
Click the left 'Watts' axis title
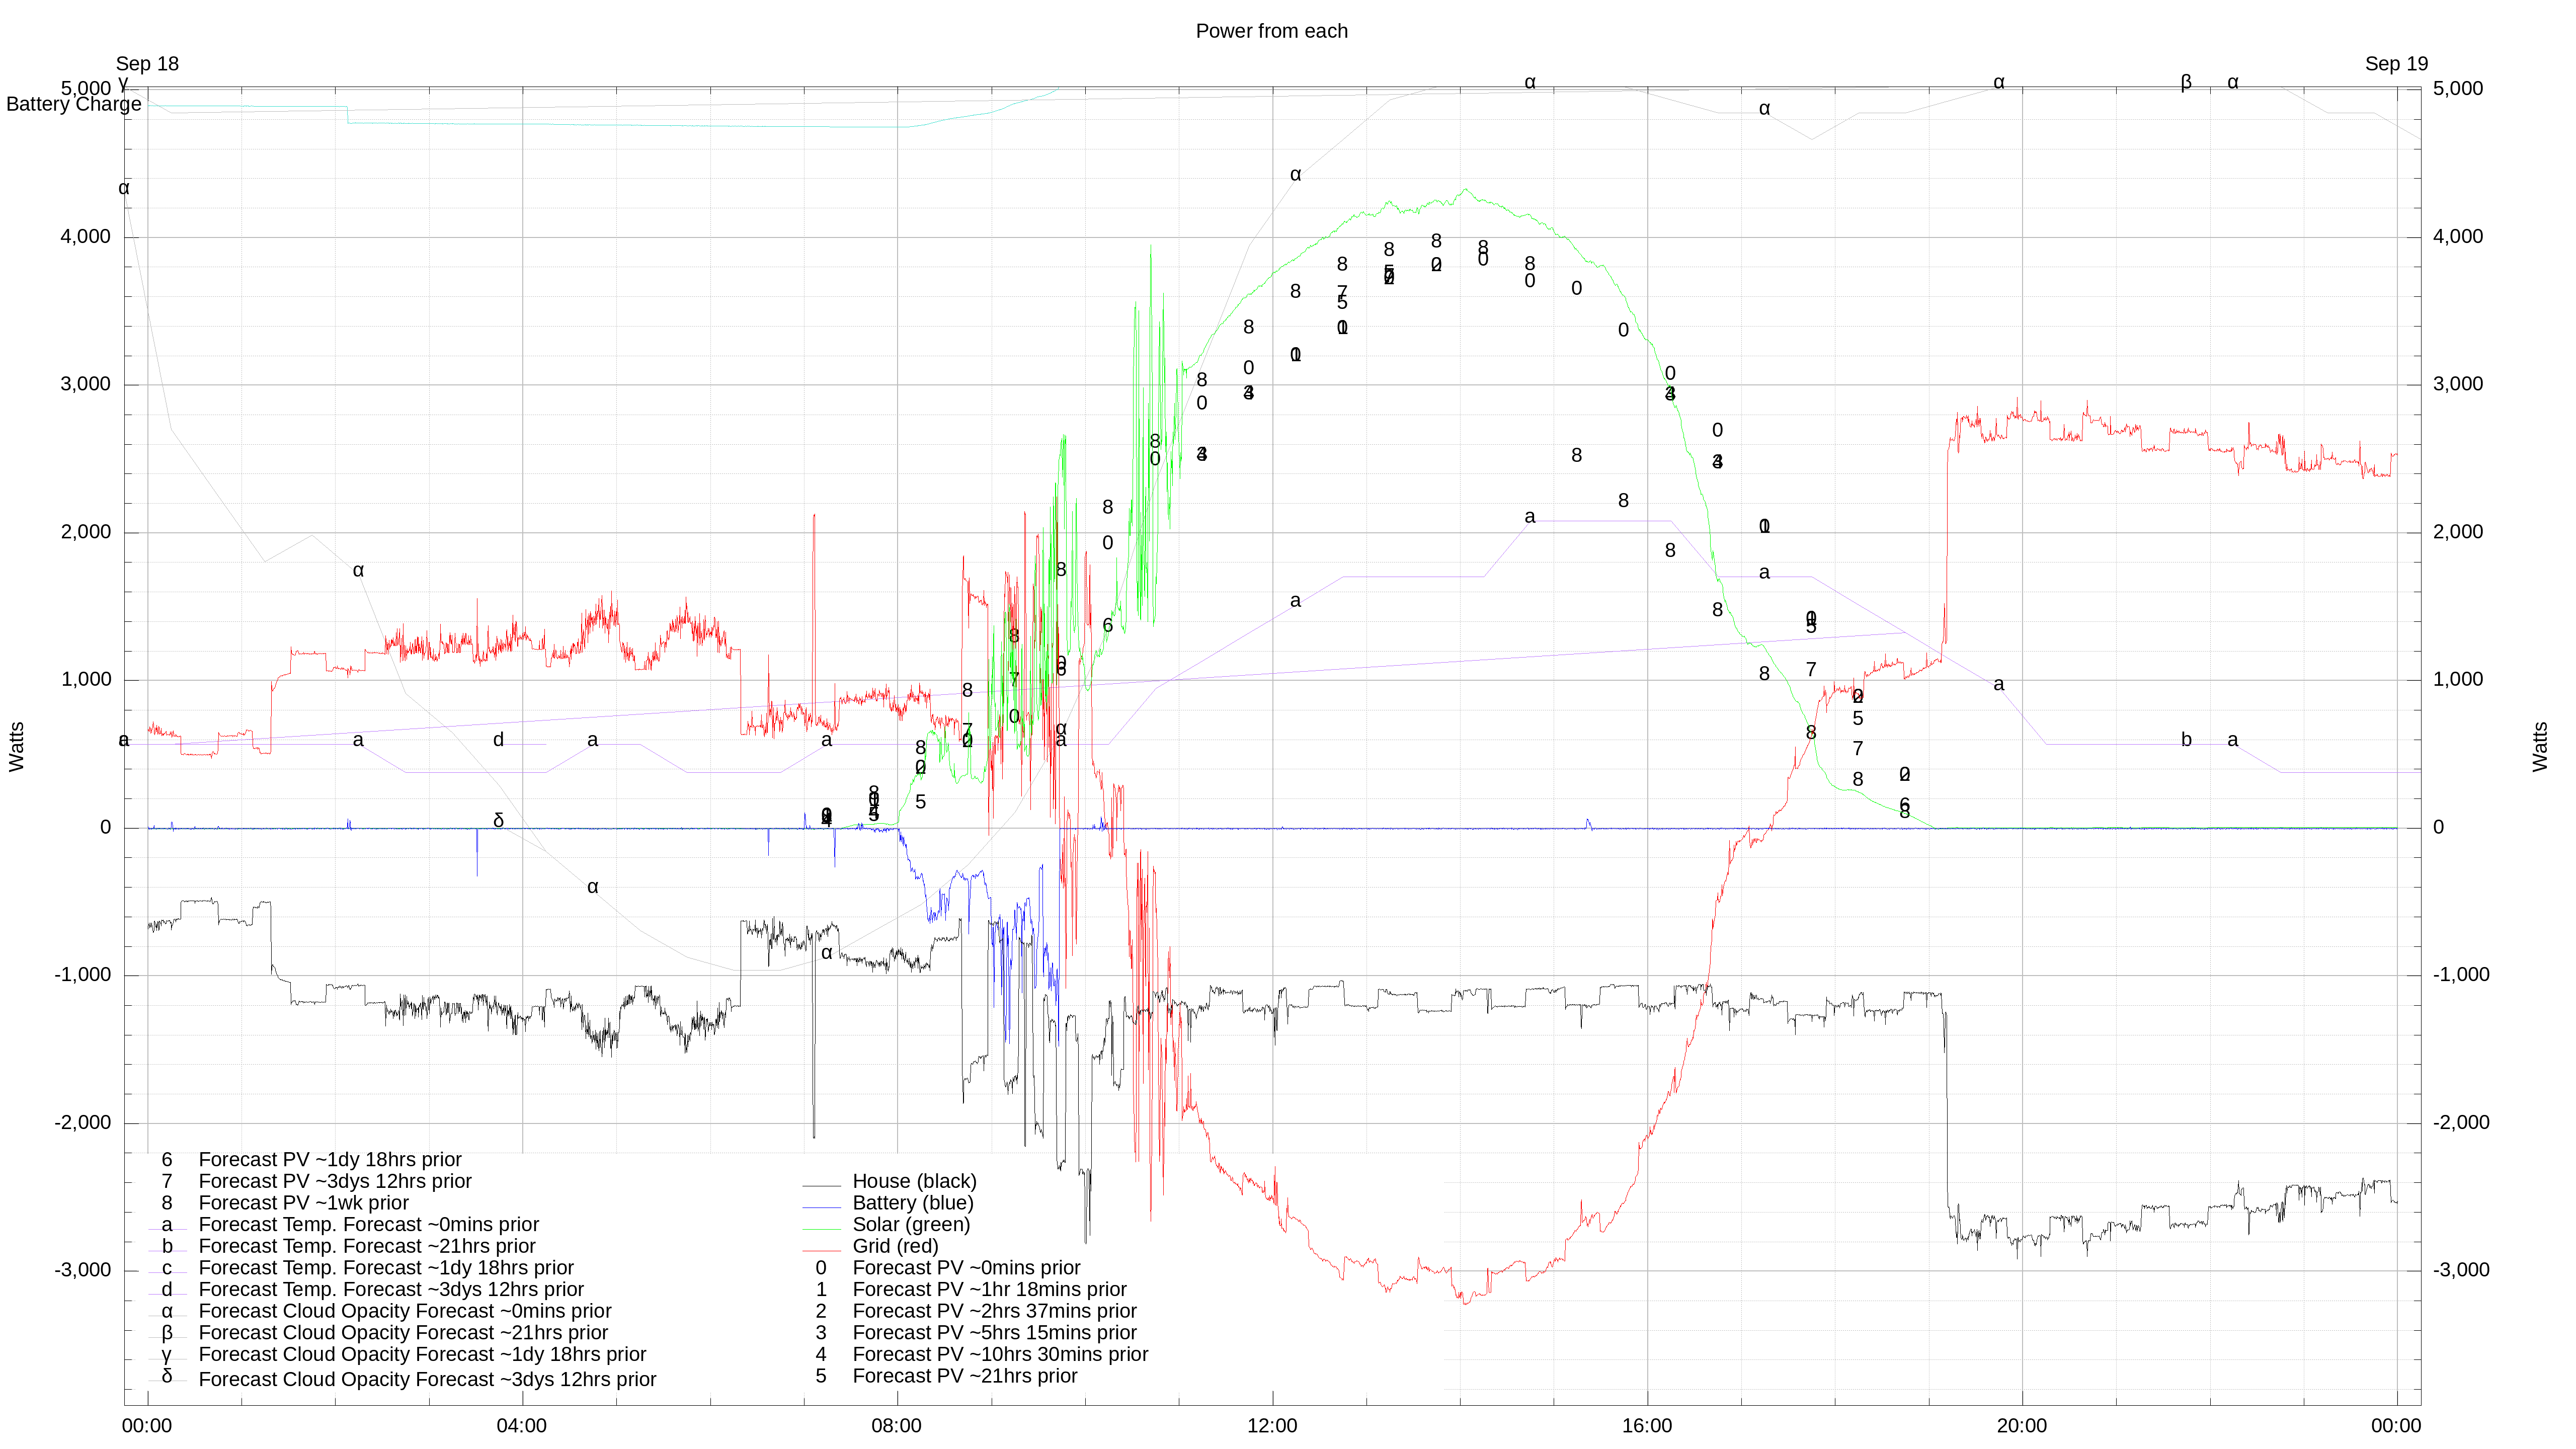point(16,746)
